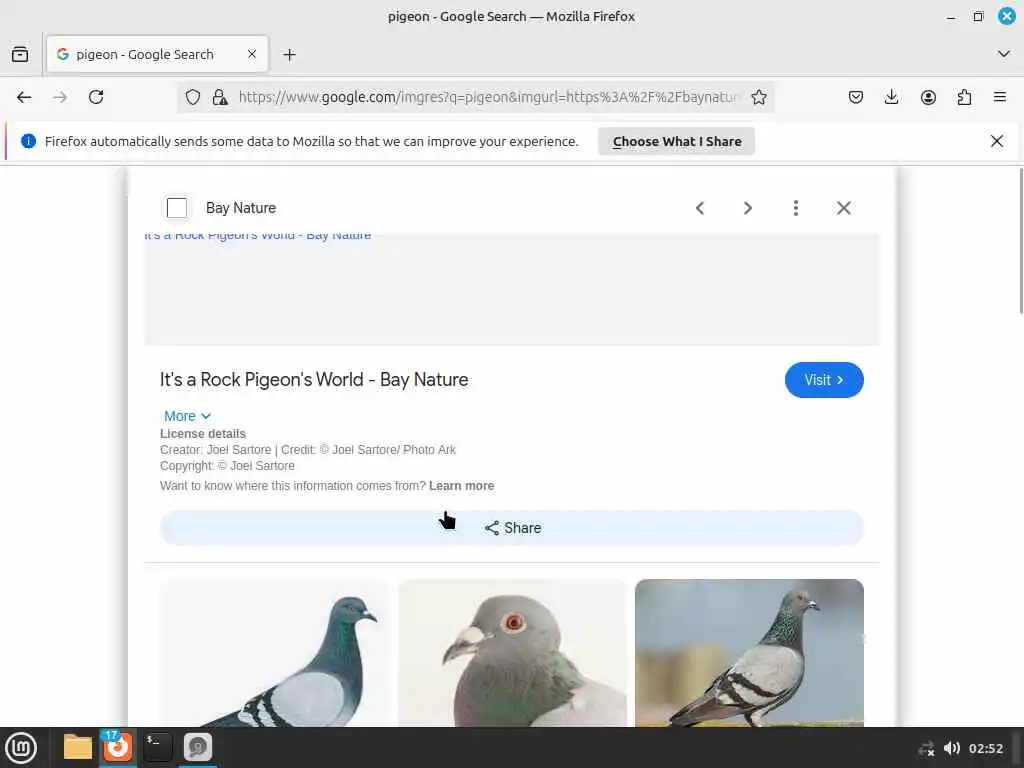The image size is (1024, 768).
Task: Dismiss the Firefox data notification bar
Action: 997,141
